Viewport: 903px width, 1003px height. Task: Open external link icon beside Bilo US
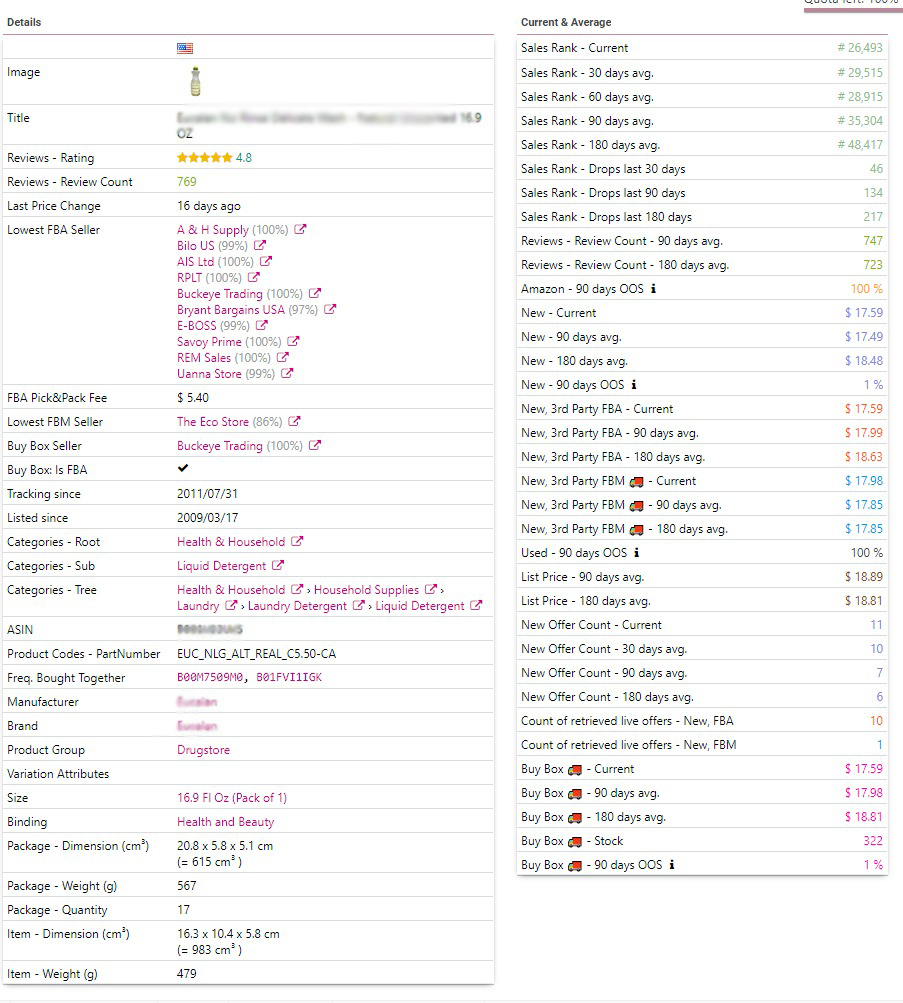pos(260,245)
